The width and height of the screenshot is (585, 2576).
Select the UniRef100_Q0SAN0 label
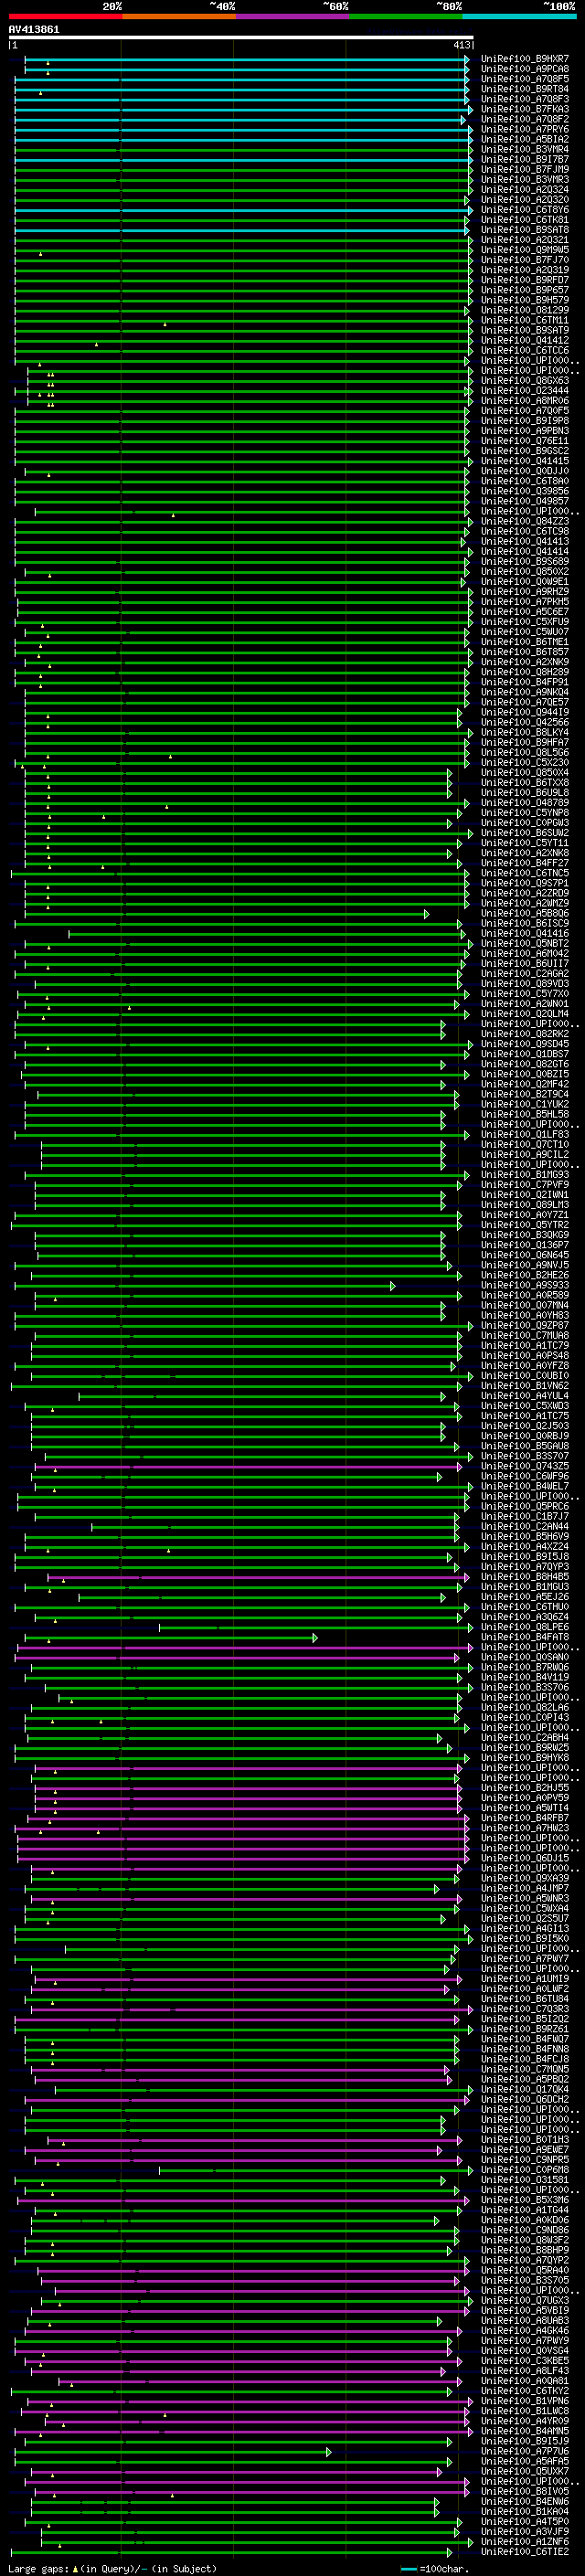(x=525, y=1657)
